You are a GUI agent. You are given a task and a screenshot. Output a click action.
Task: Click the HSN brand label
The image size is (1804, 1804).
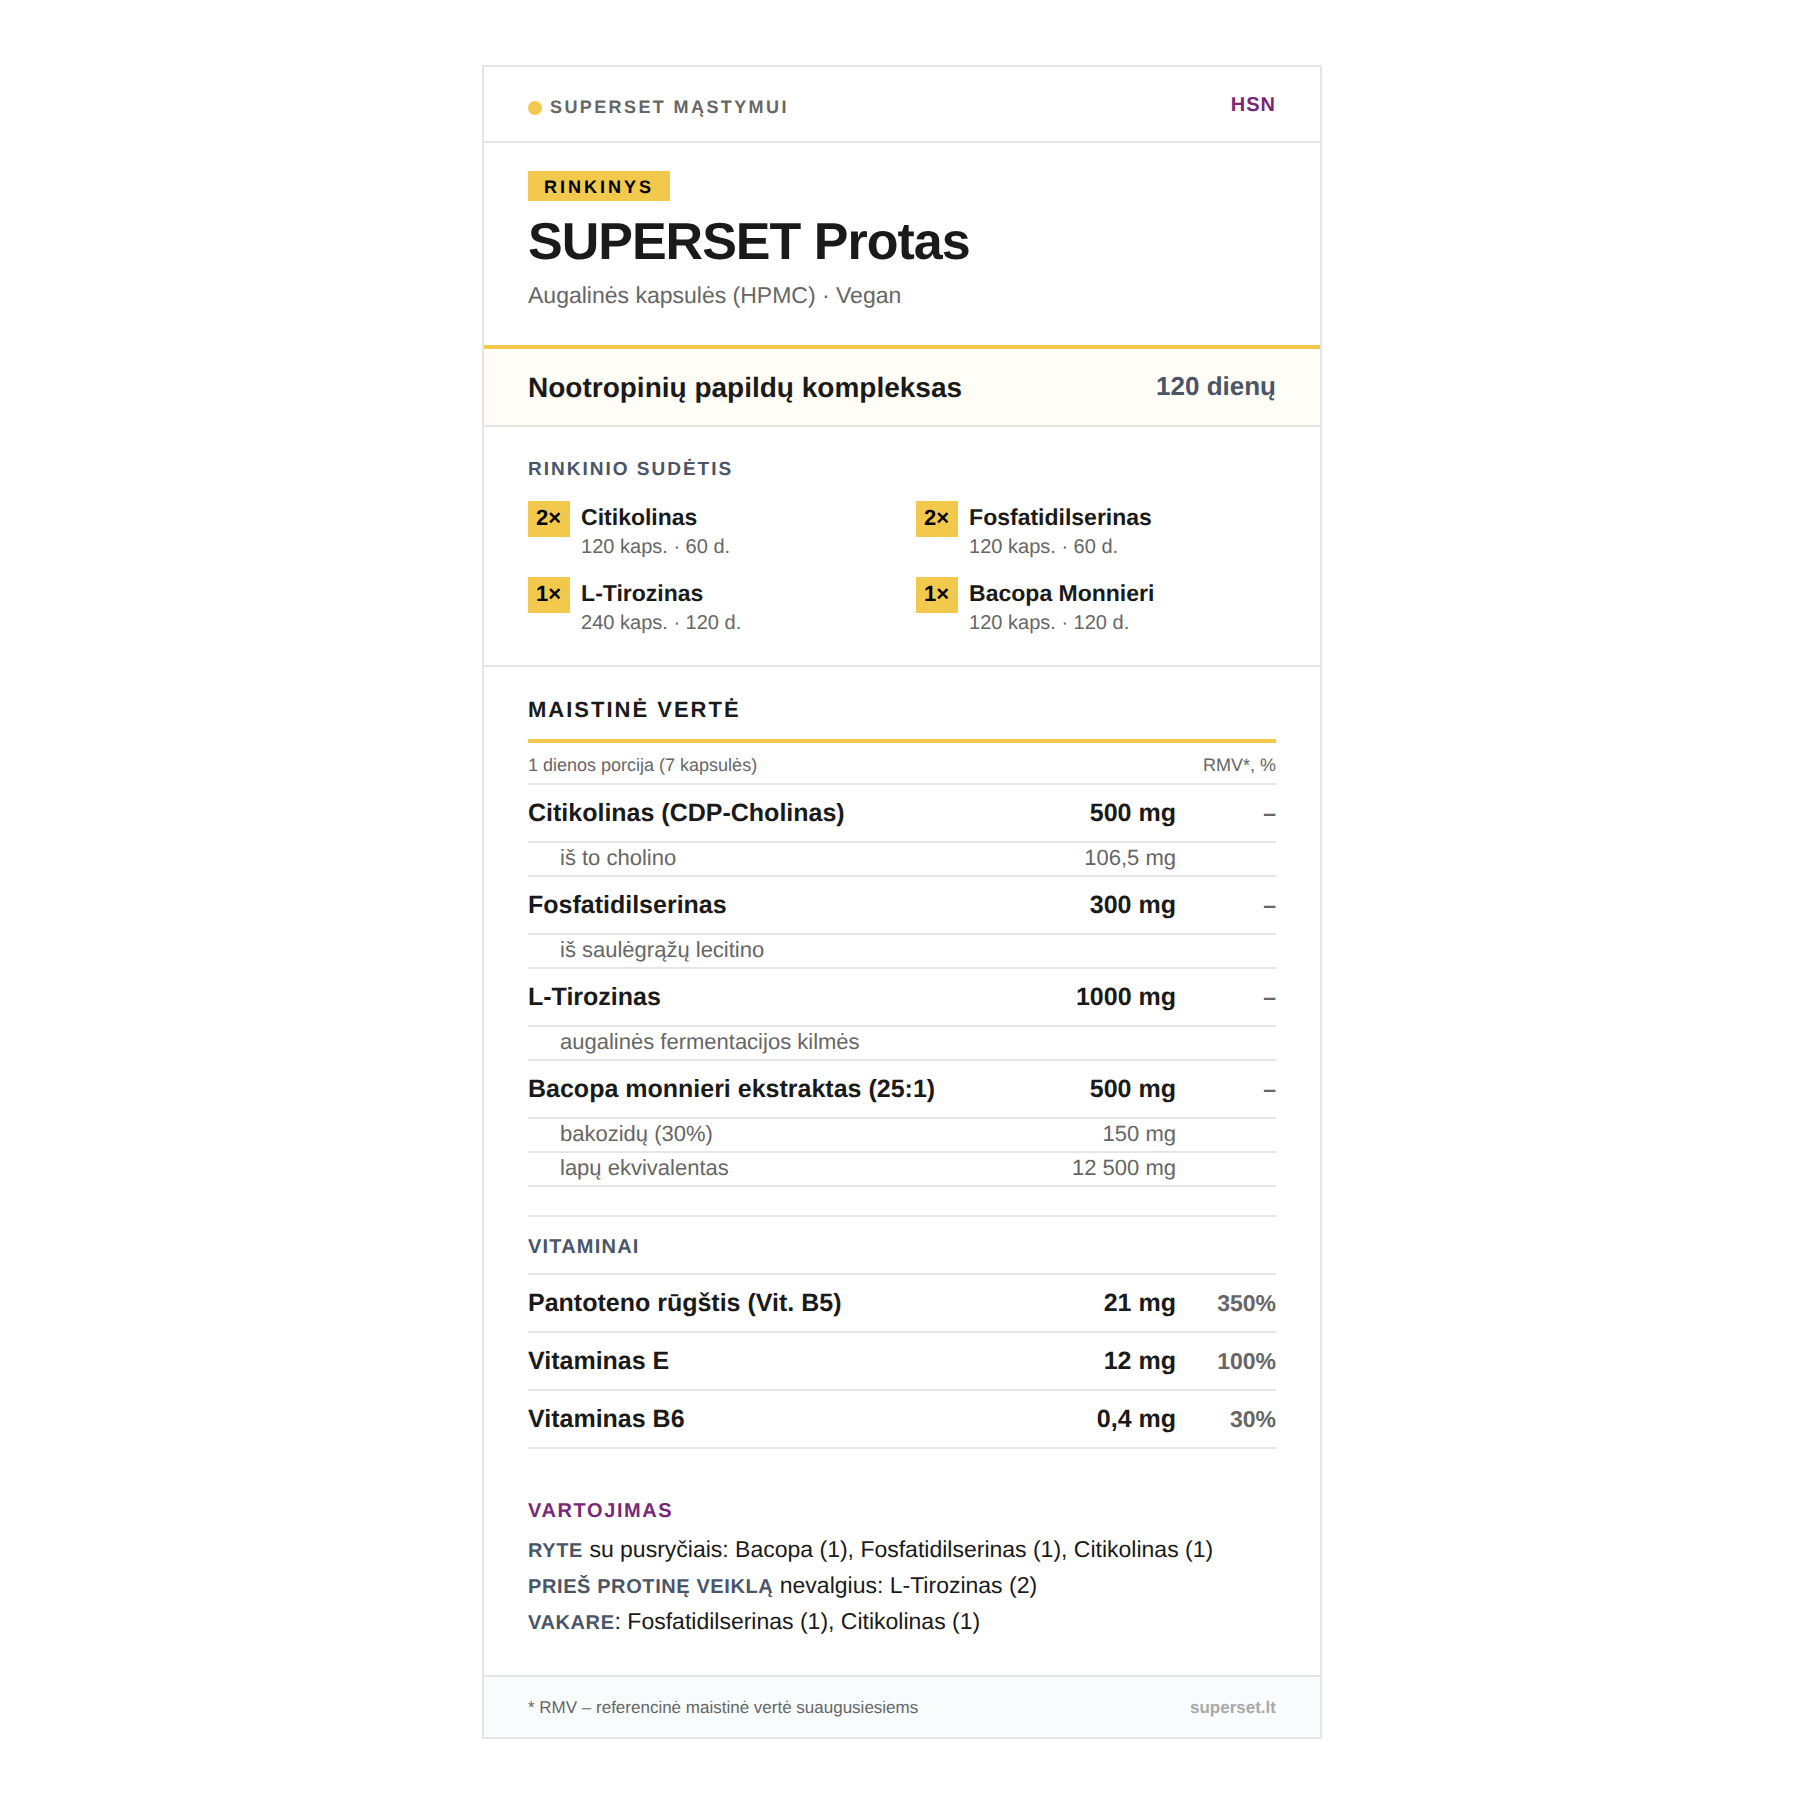pos(1252,105)
